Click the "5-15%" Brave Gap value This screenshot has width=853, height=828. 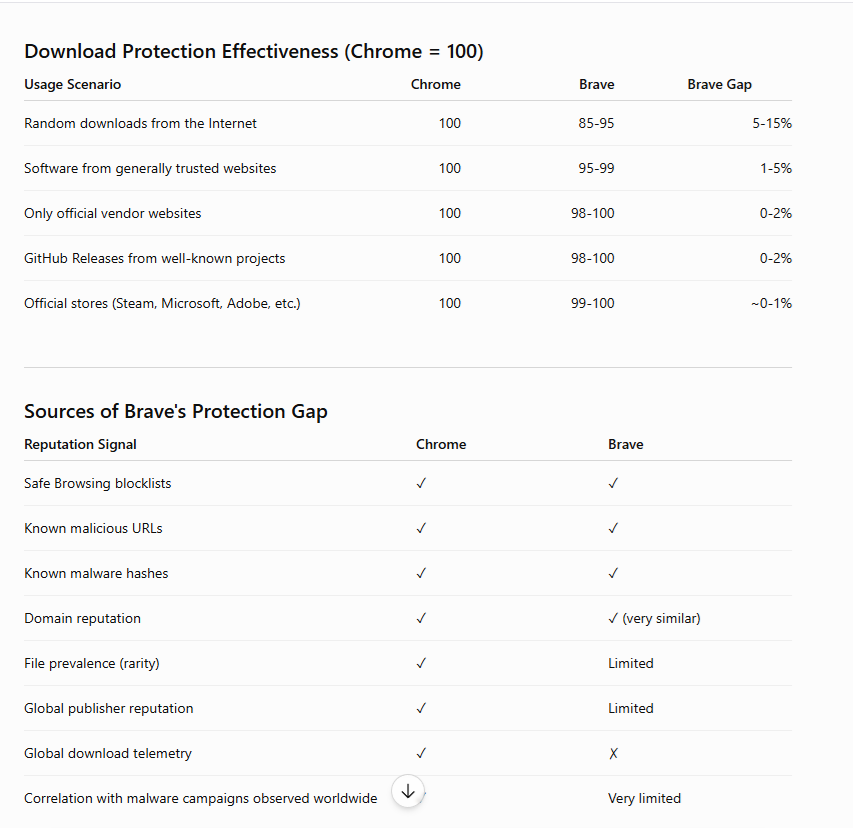[772, 123]
